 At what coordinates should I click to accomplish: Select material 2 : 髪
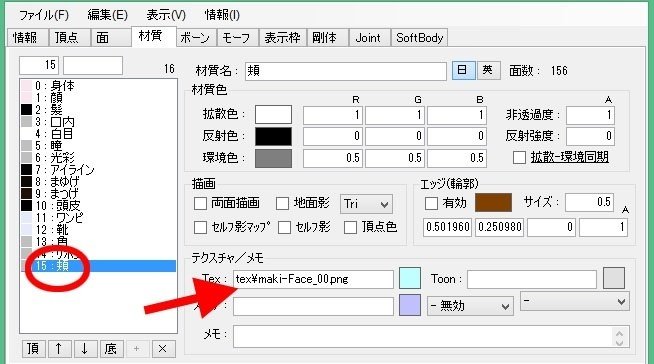pos(98,110)
